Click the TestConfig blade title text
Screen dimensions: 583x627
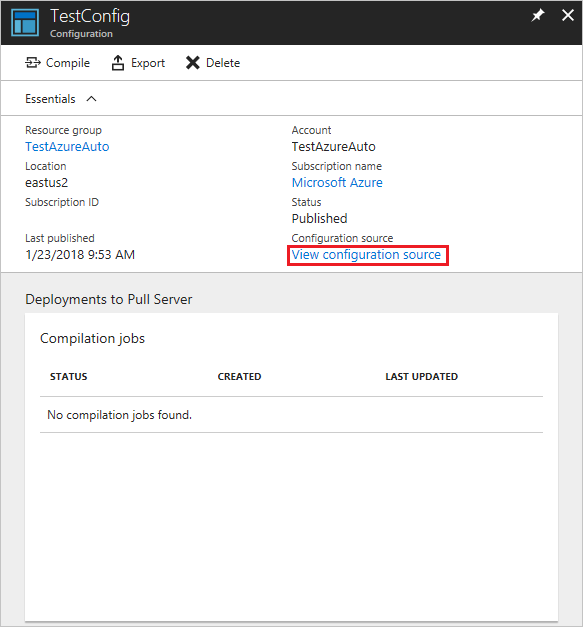pos(90,17)
